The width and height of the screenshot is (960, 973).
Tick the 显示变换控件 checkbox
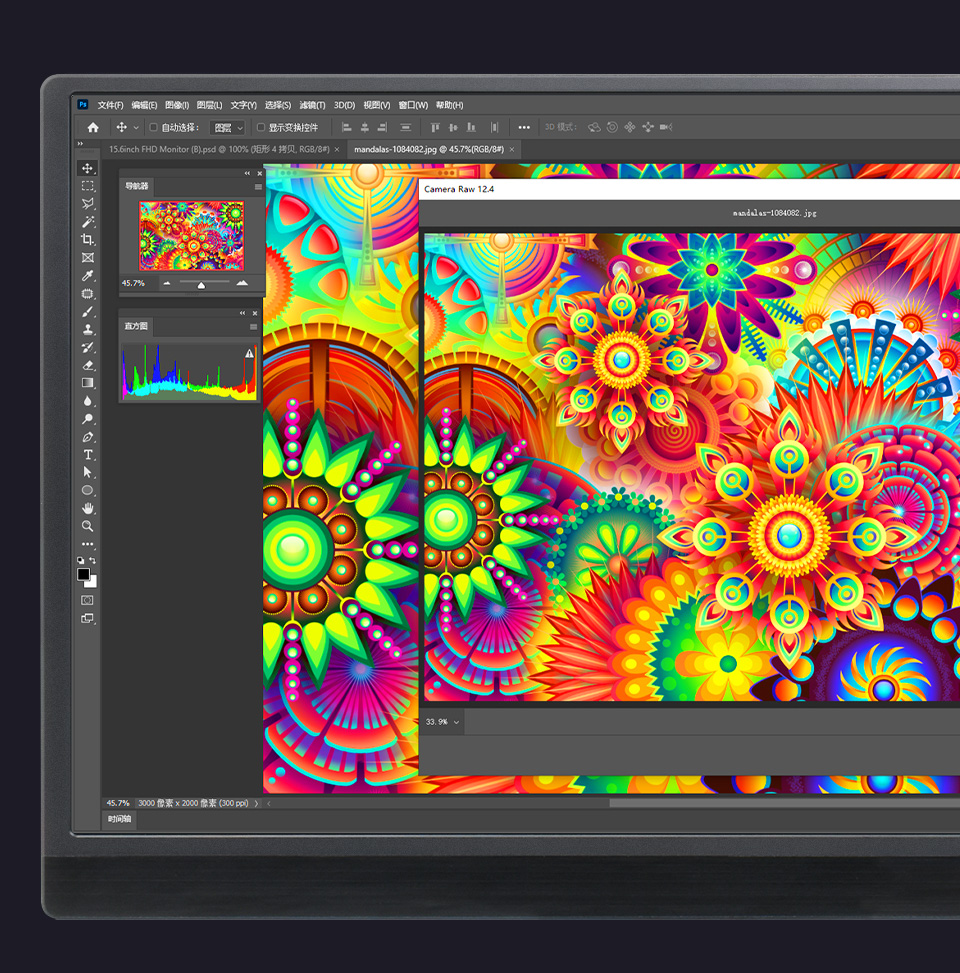(261, 127)
